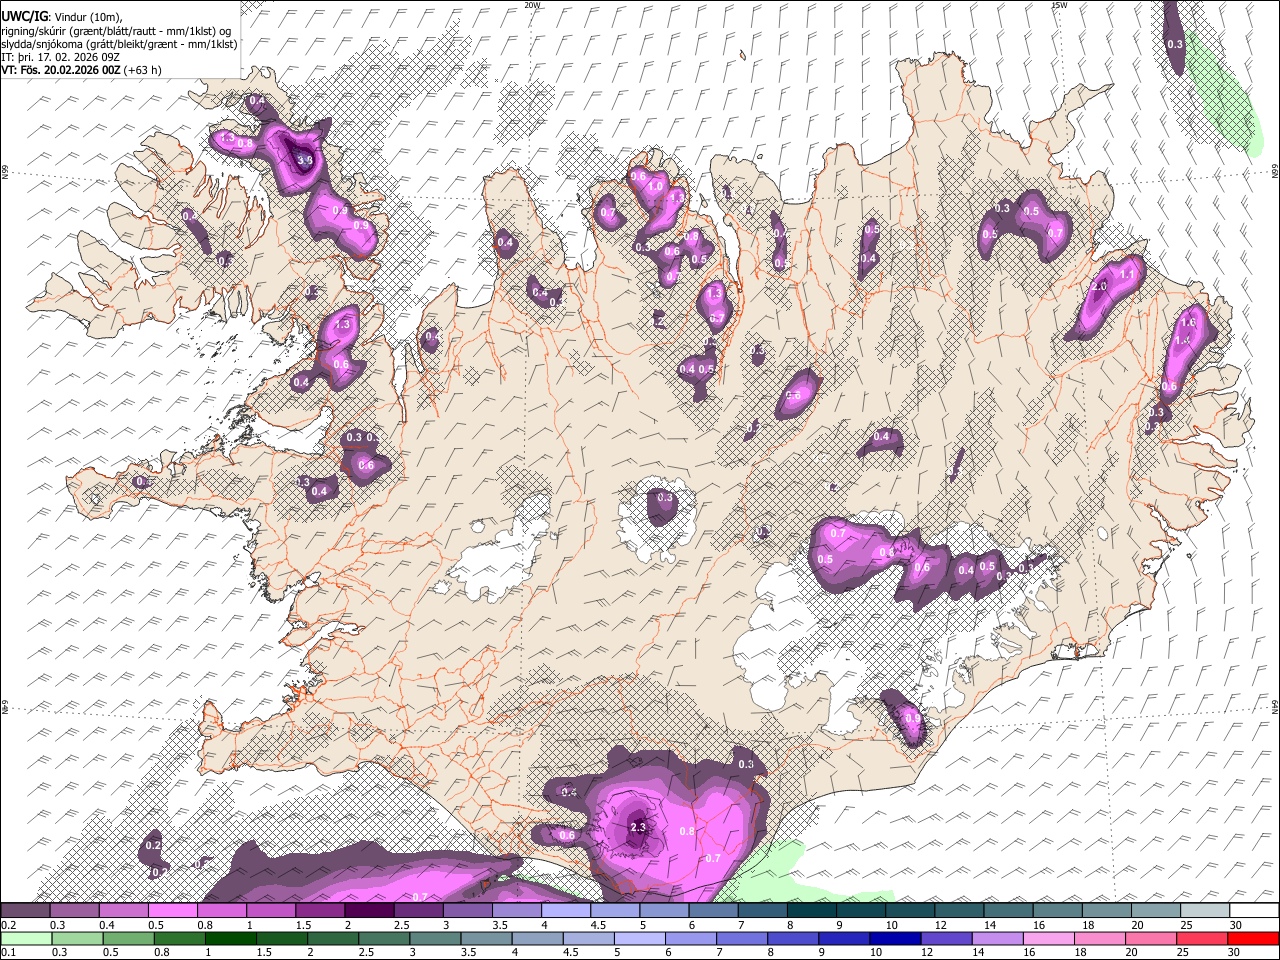
Task: Click the '3.6' precipitation value on the map
Action: coord(306,160)
